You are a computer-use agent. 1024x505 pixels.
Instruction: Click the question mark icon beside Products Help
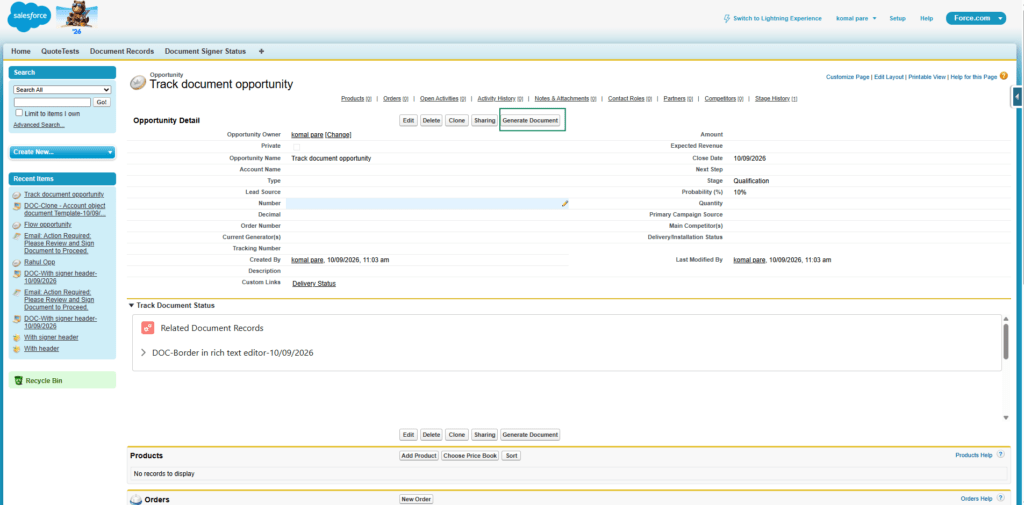1000,455
